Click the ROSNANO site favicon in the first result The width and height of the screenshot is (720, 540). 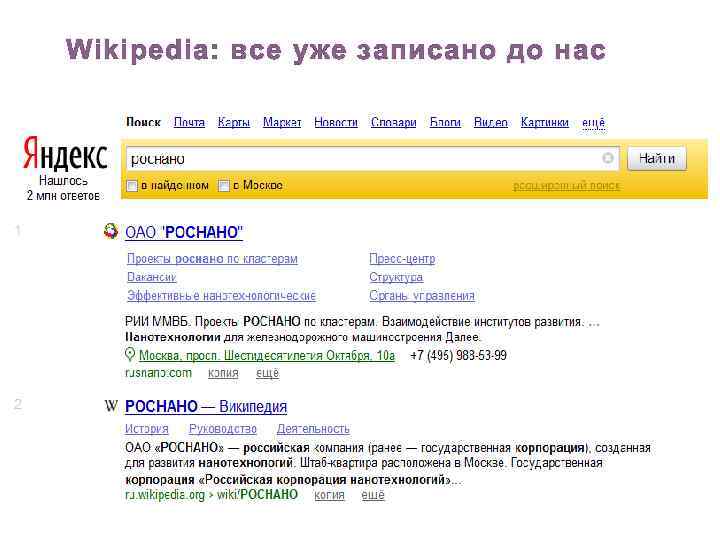click(111, 231)
